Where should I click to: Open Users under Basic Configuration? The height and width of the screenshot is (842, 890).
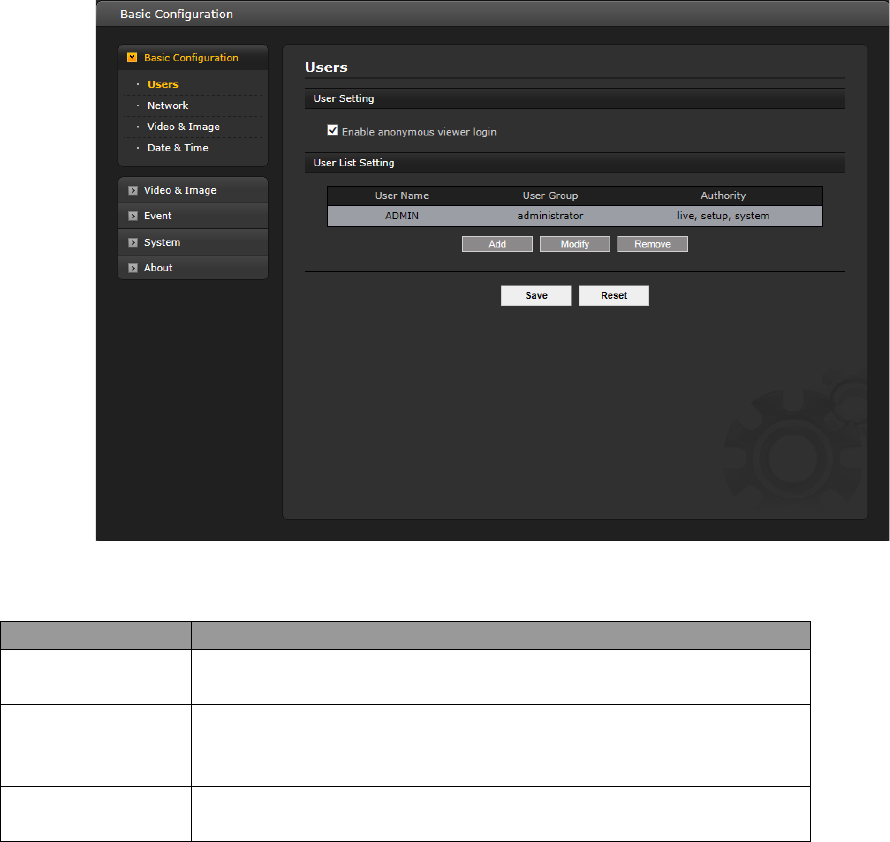(163, 85)
